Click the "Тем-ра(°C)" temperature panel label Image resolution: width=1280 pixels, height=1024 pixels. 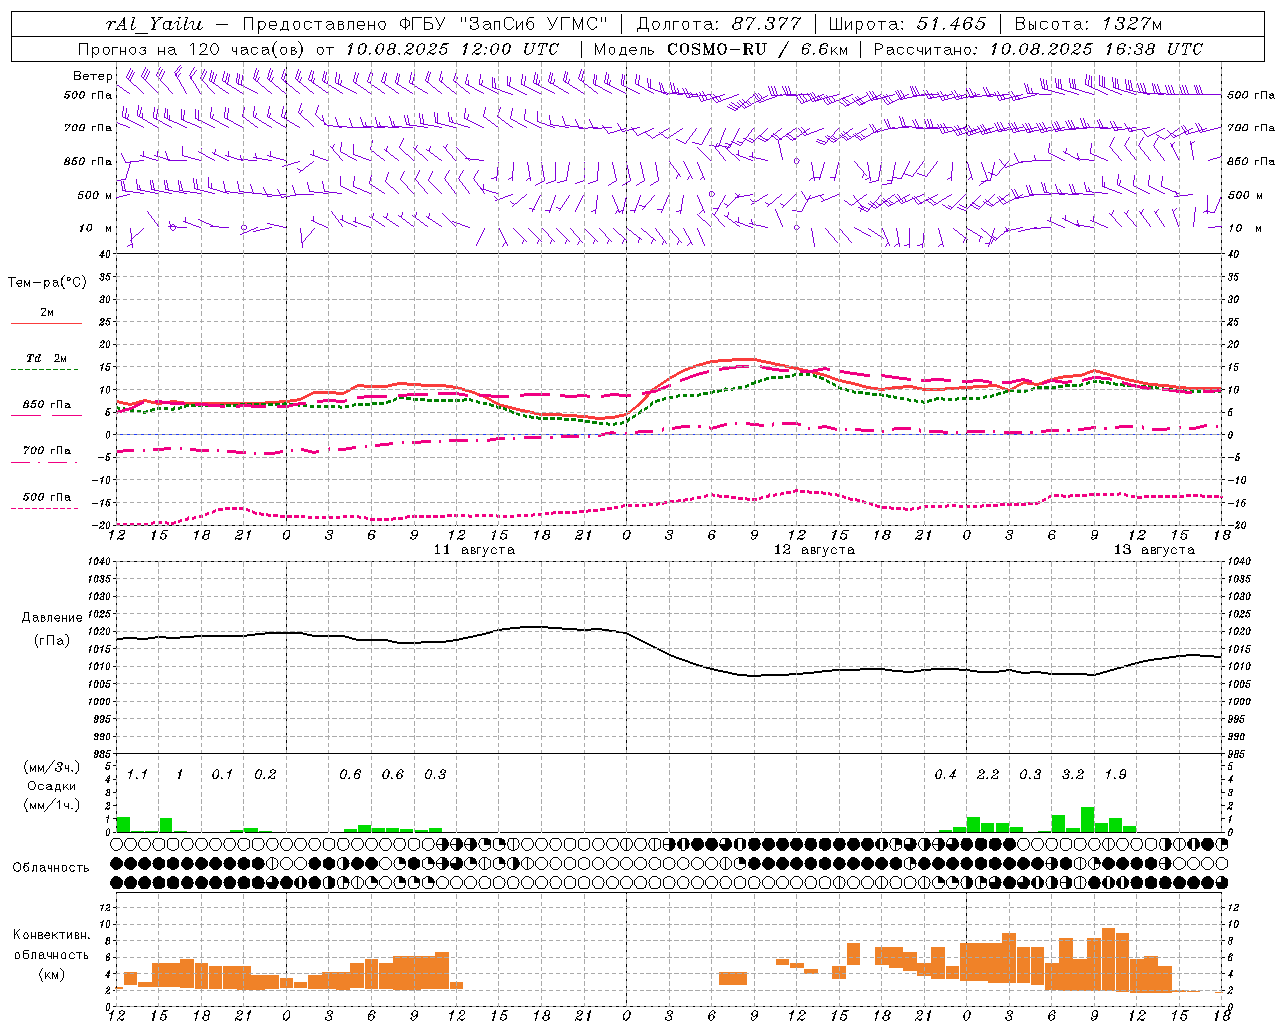click(x=47, y=283)
